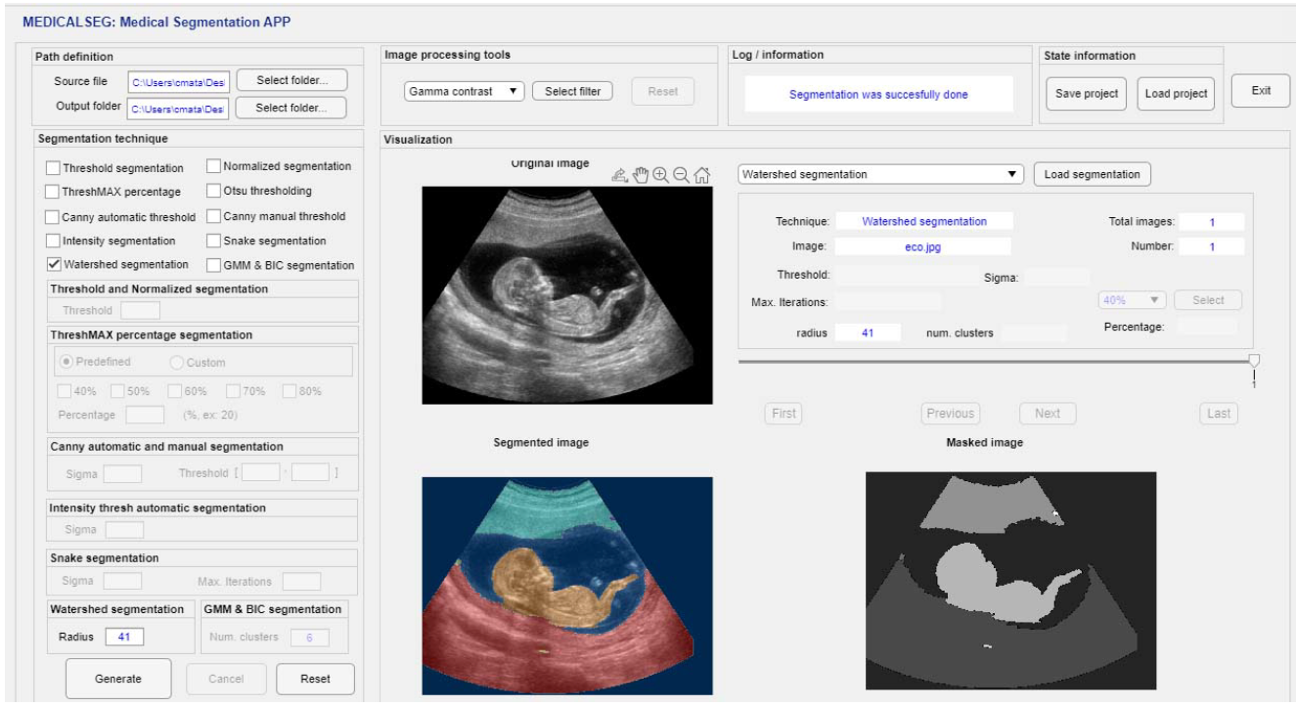
Task: Select the zoom in magnifier tool
Action: tap(661, 175)
